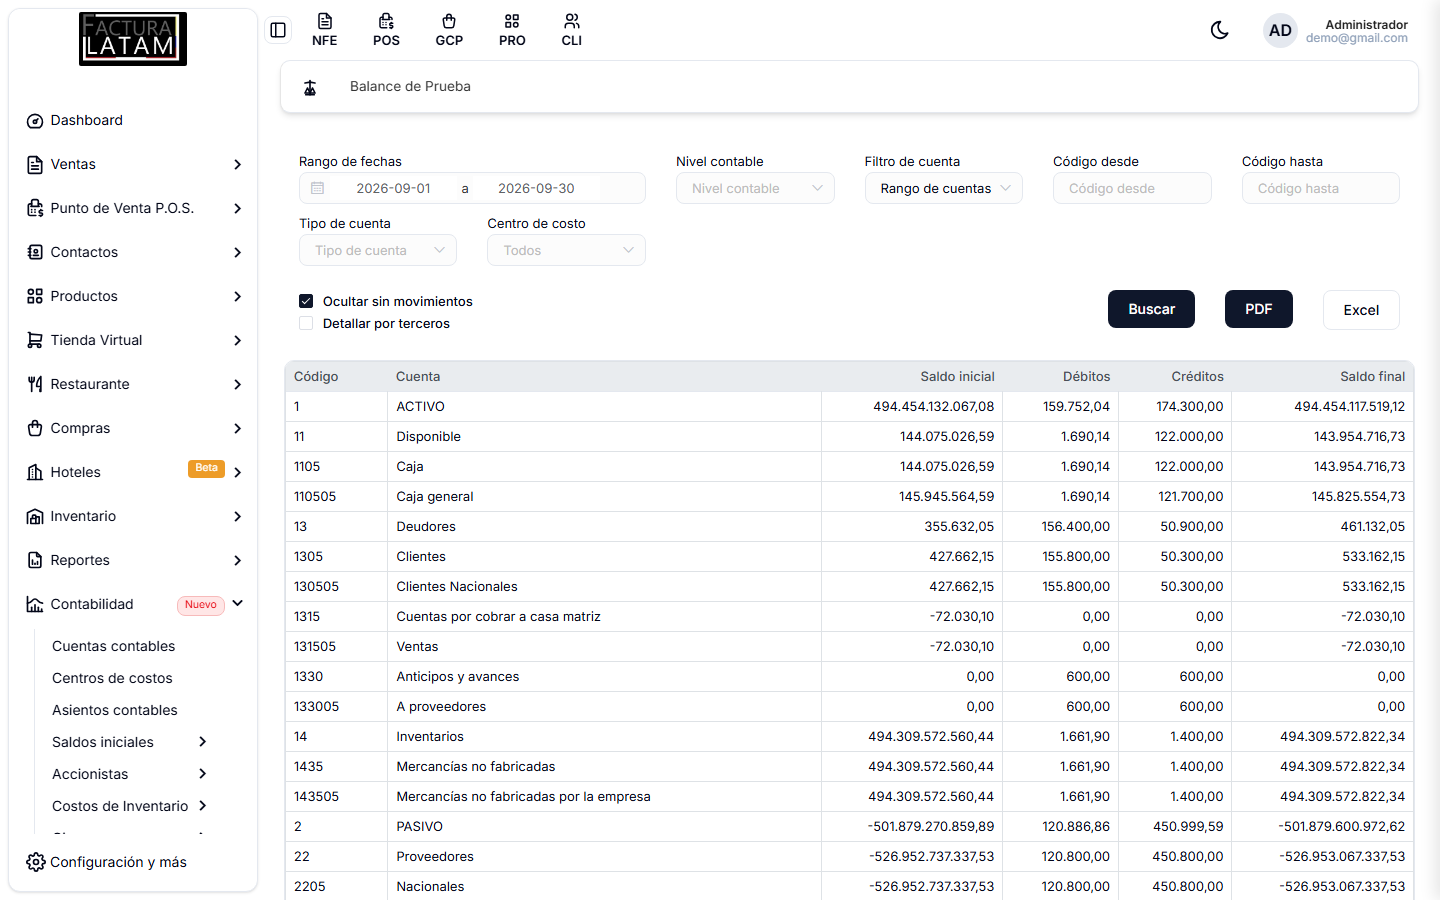
Task: Toggle the sidebar collapse icon
Action: pos(278,30)
